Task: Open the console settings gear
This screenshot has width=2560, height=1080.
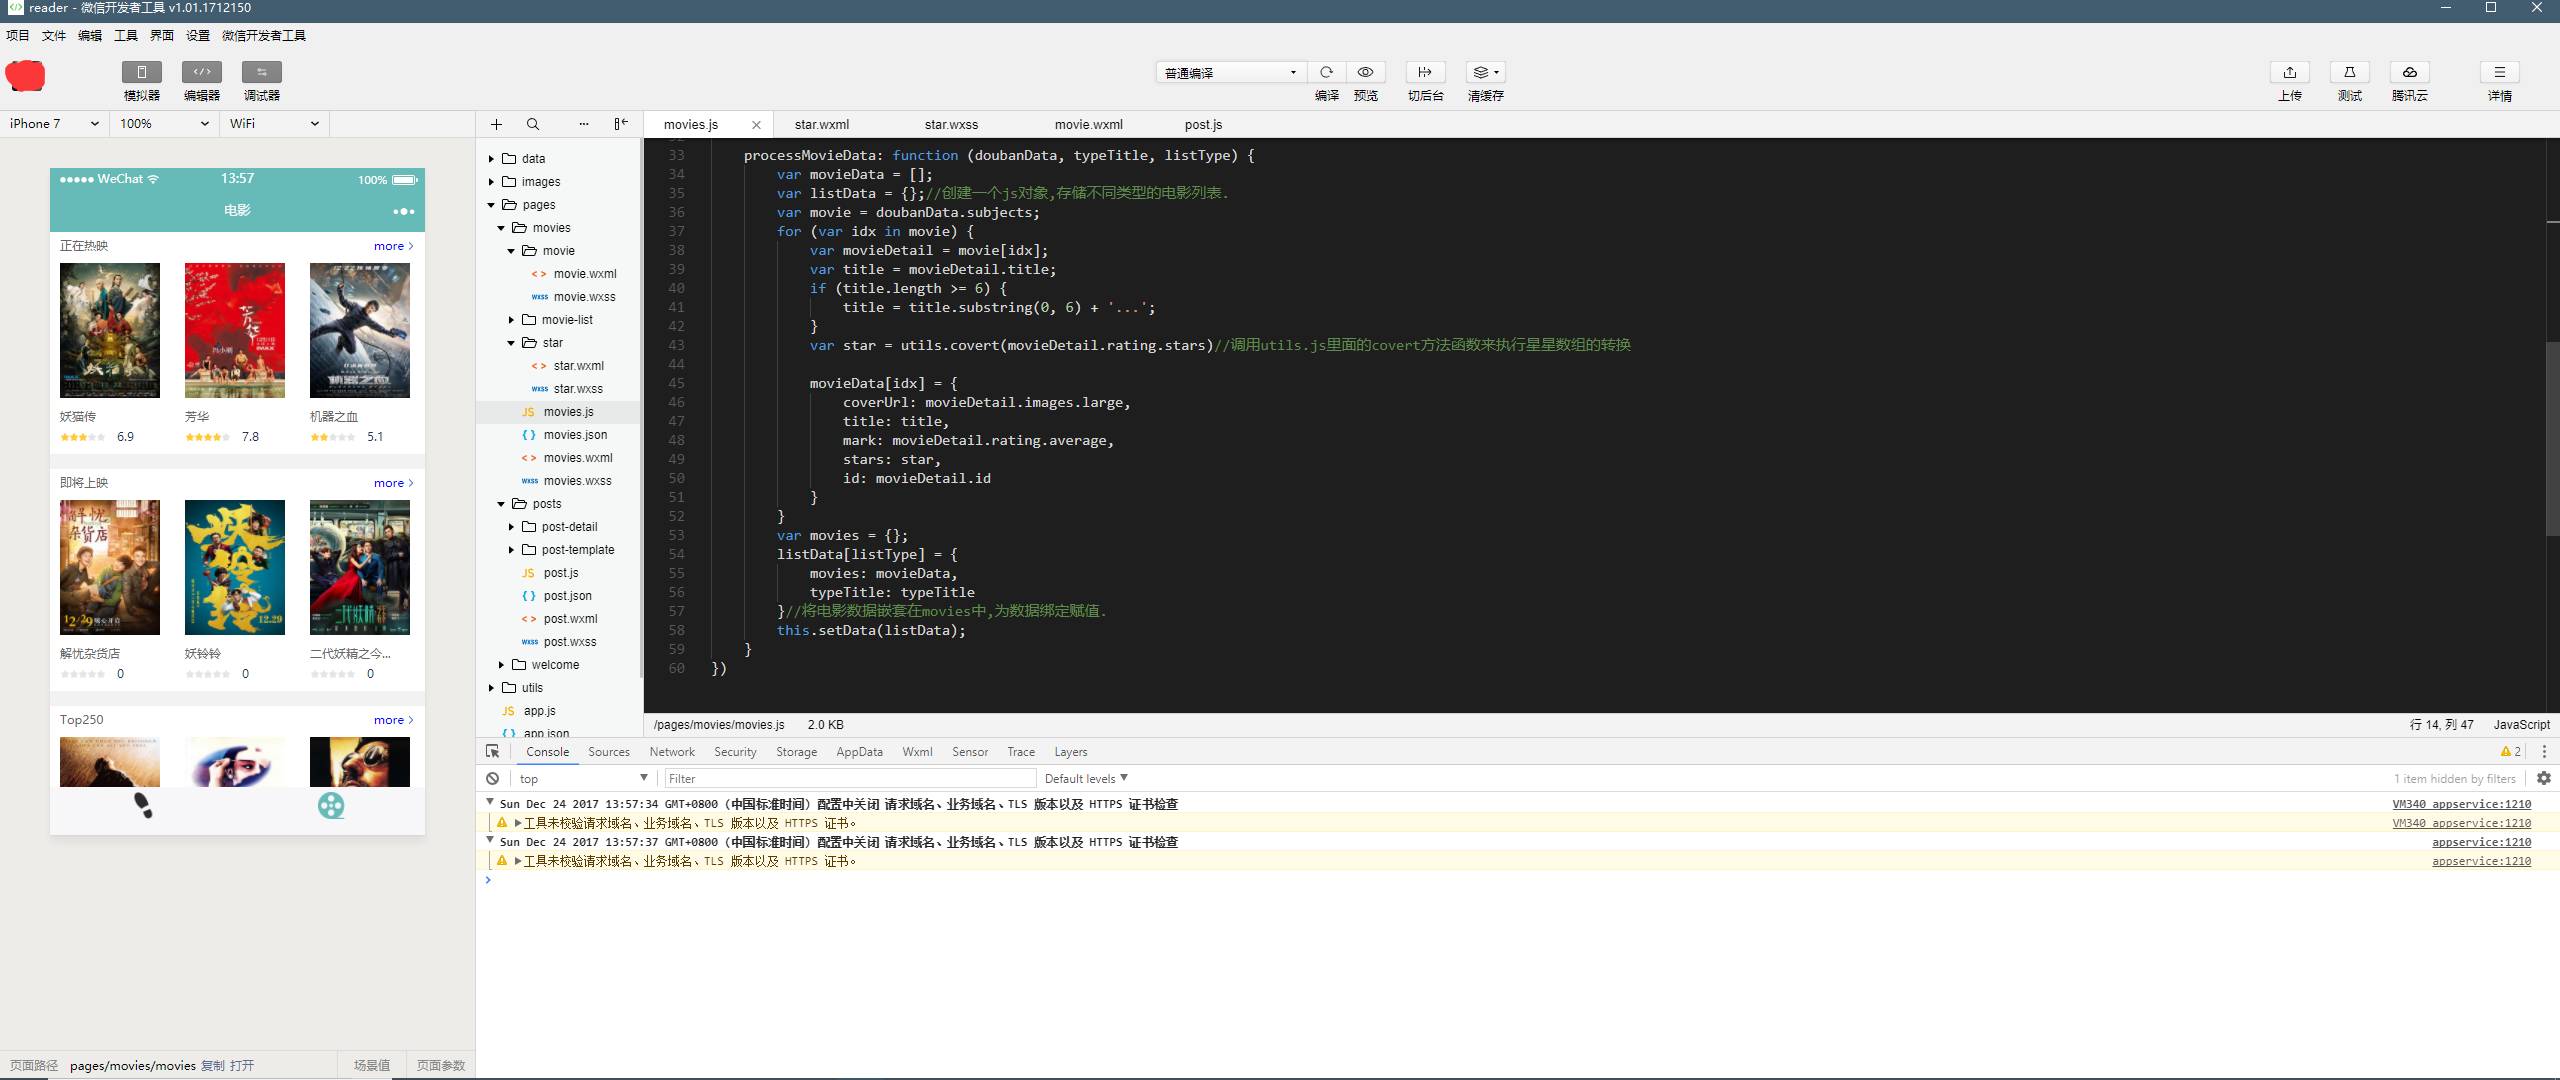Action: (2544, 778)
